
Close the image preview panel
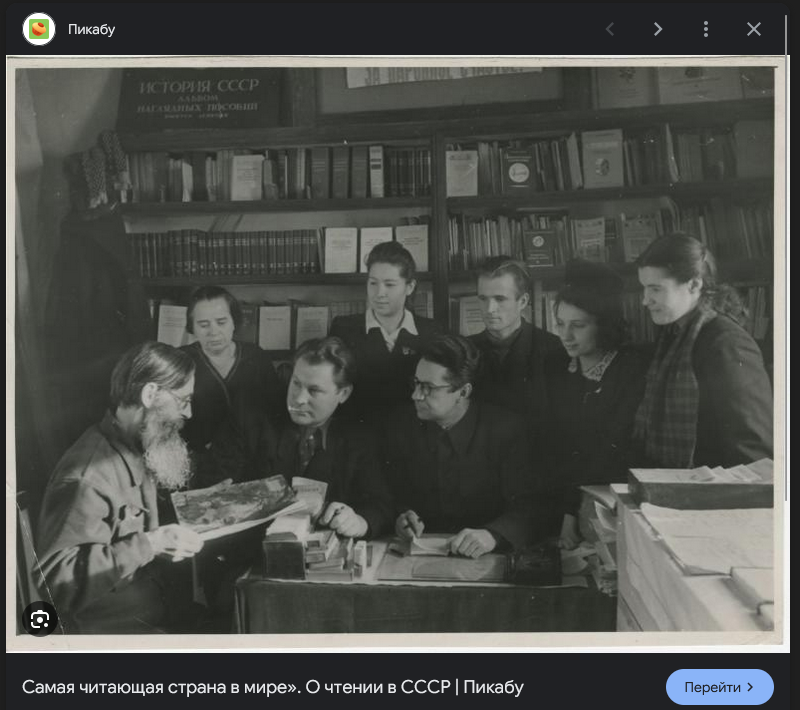pos(754,29)
